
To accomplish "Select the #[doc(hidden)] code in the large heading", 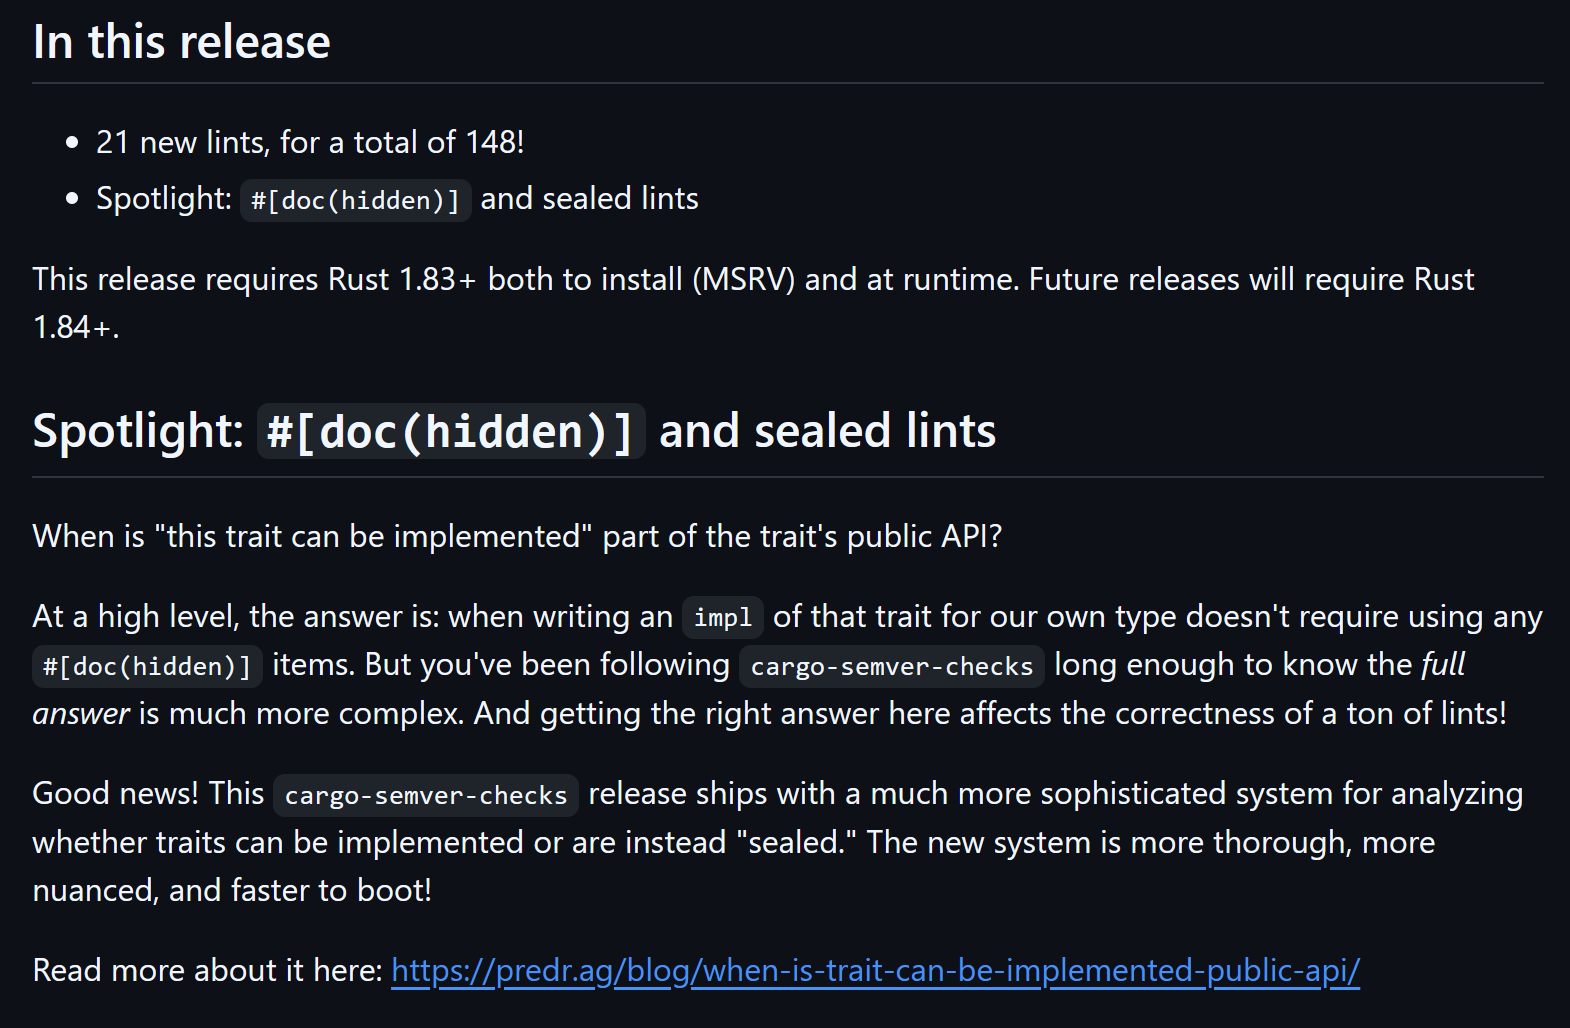I will point(451,431).
